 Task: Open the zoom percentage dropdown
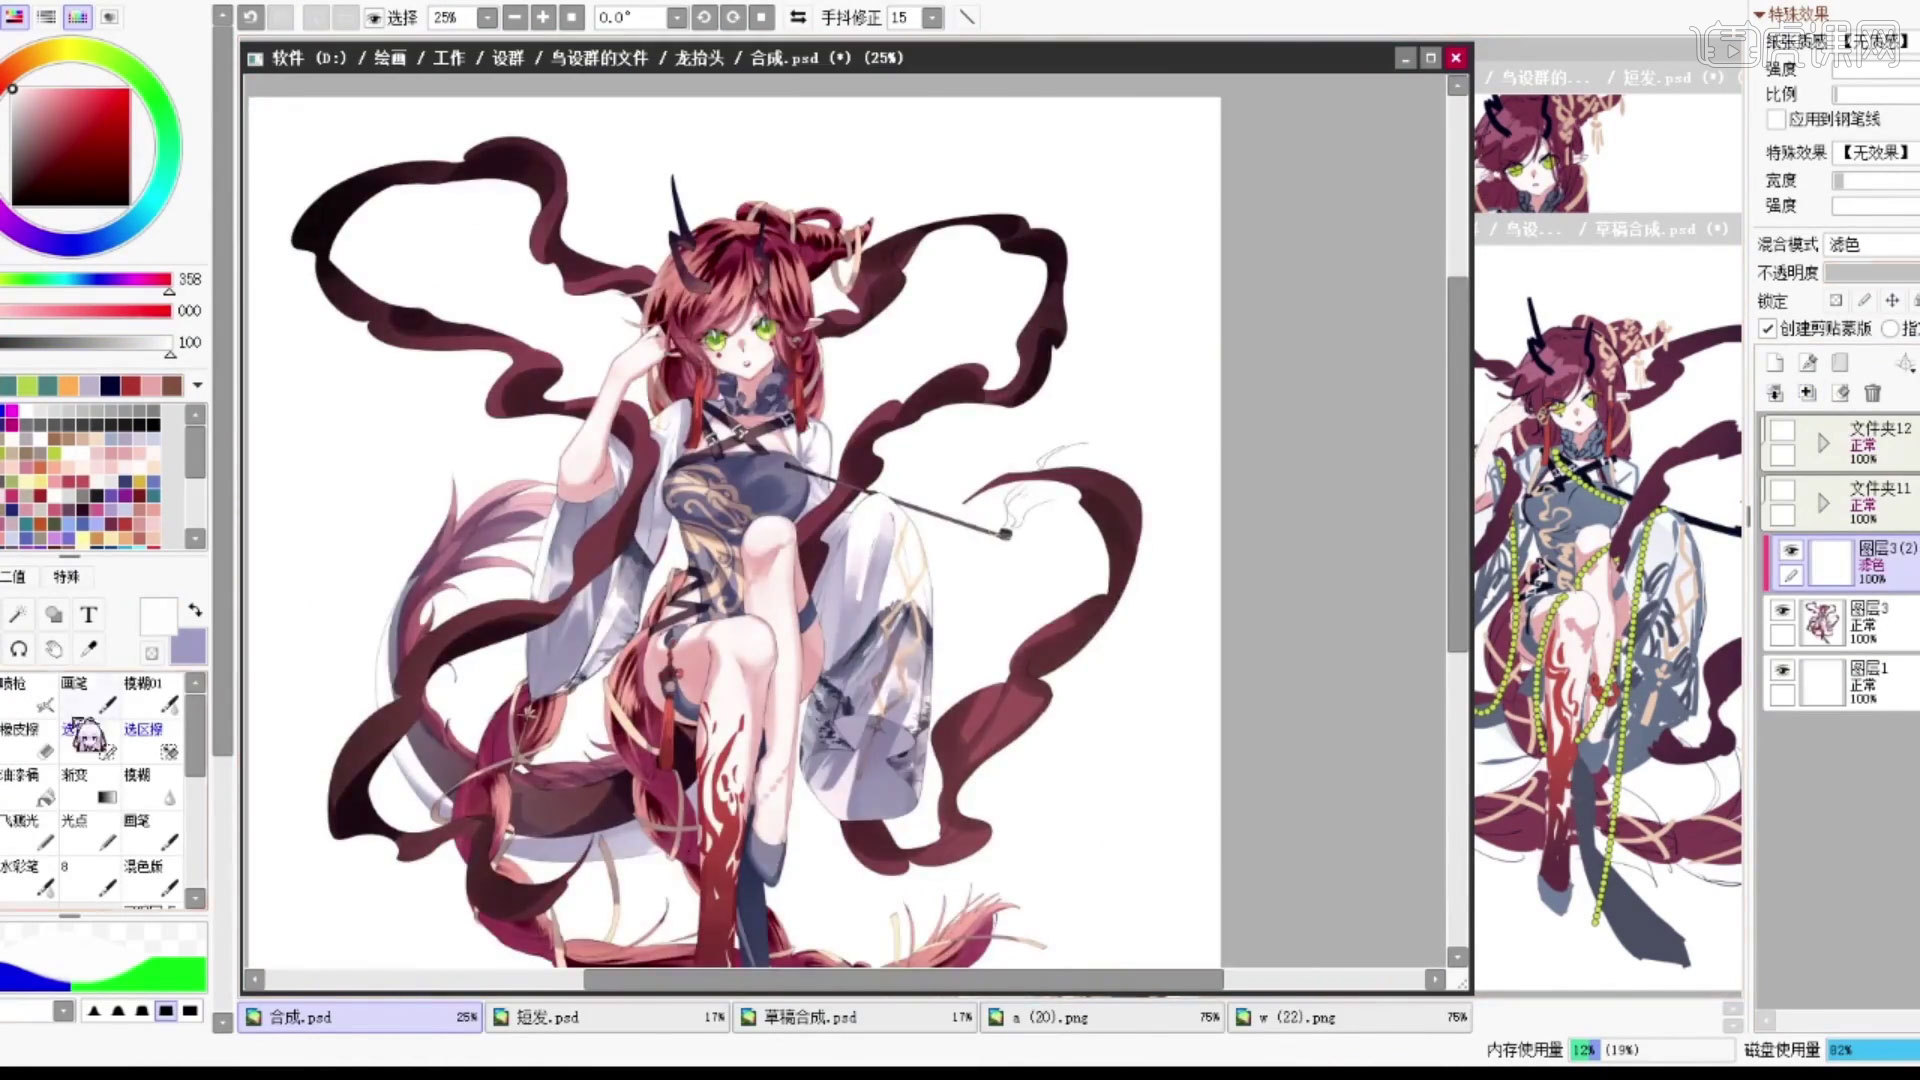click(x=487, y=17)
